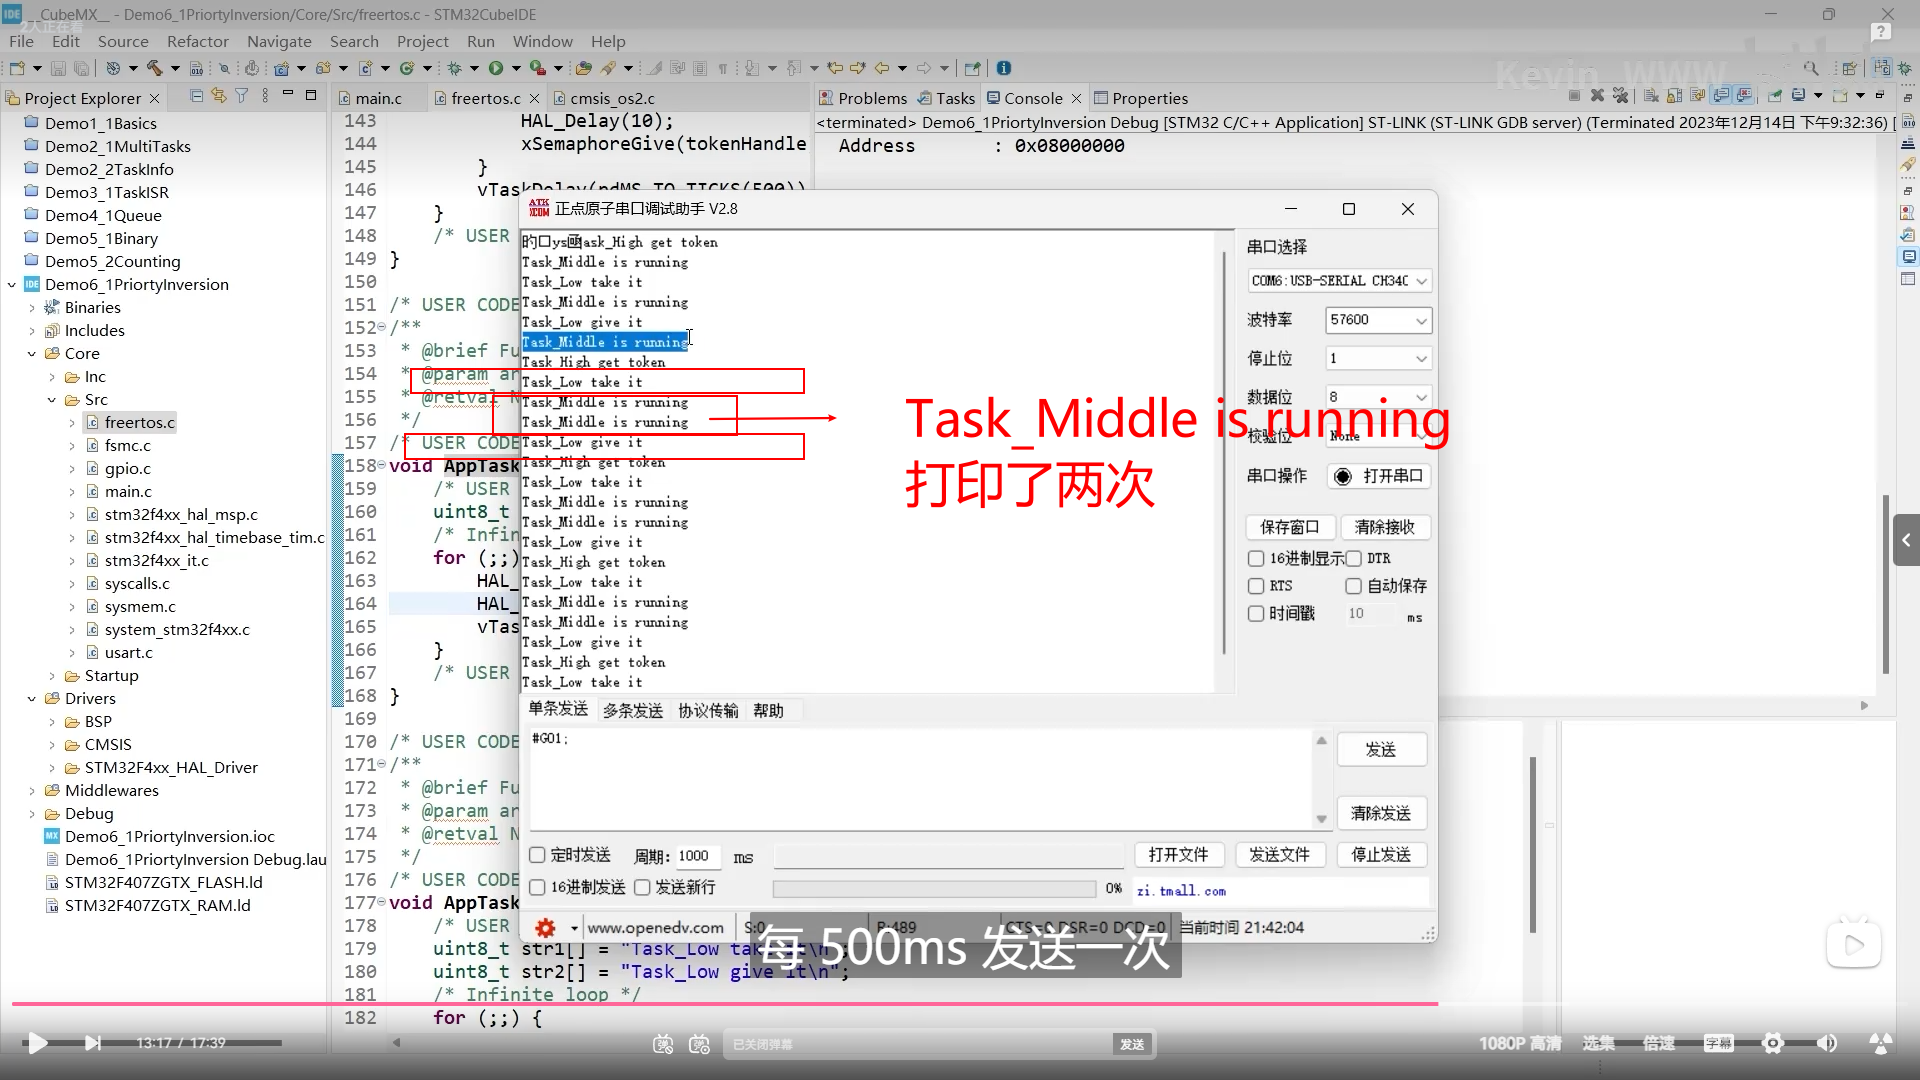The image size is (1920, 1080).
Task: Switch to the 多条发送 tab
Action: point(633,711)
